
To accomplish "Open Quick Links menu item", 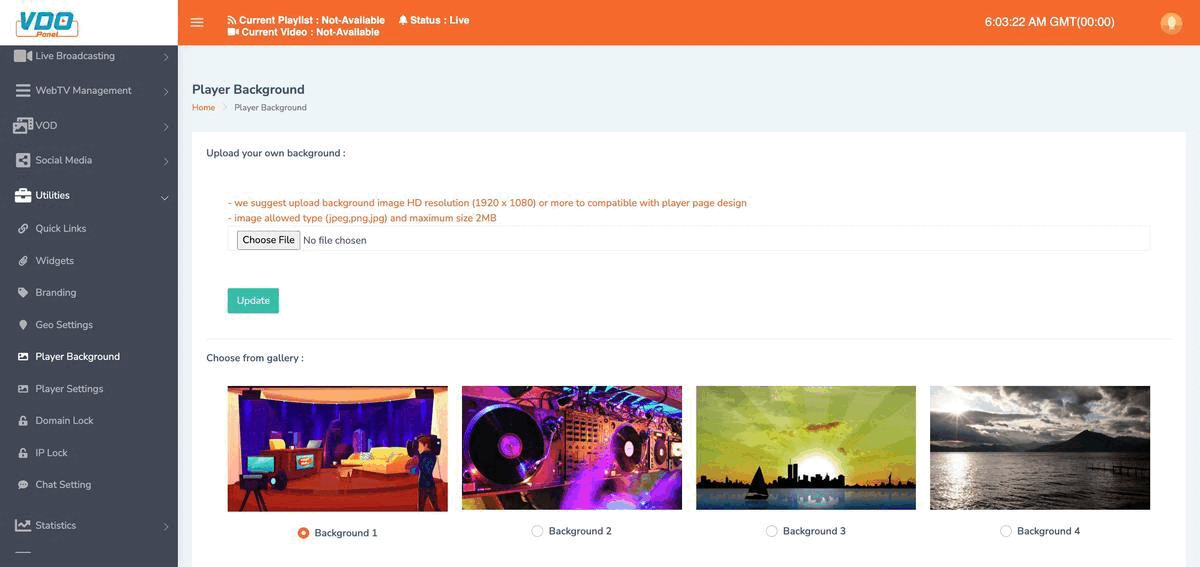I will 60,229.
